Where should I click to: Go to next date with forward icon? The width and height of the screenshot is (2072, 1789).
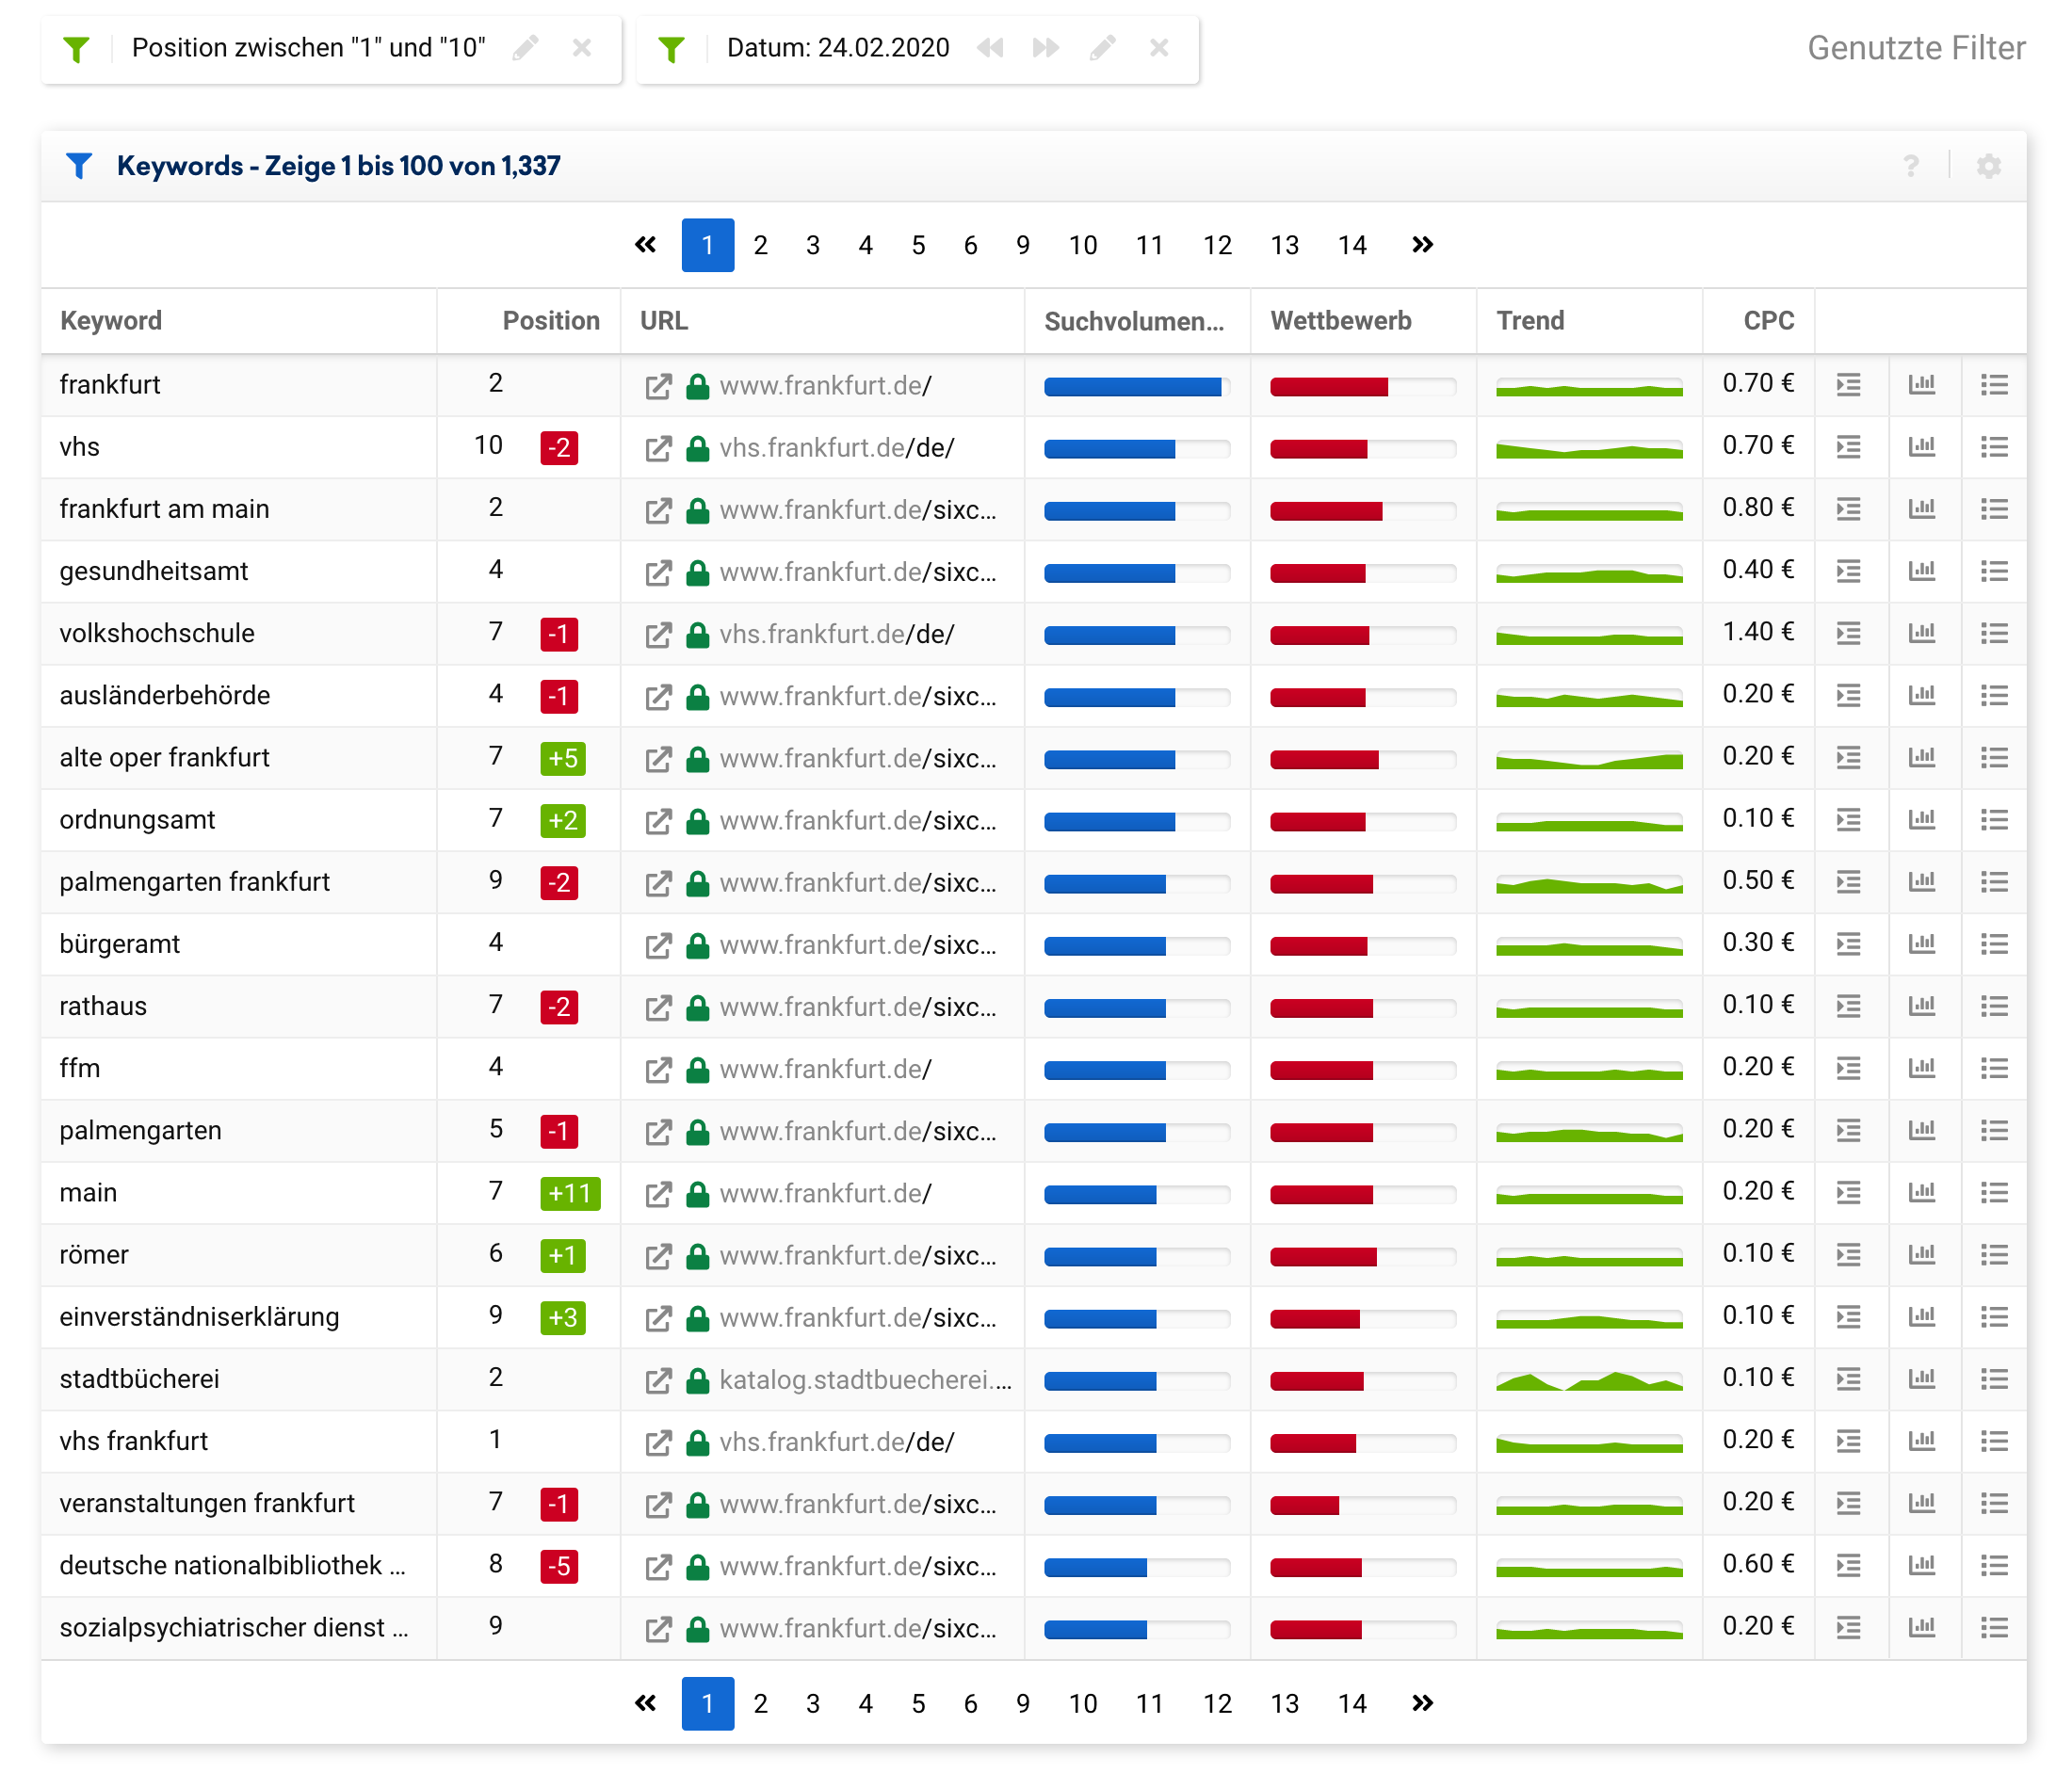[1046, 48]
